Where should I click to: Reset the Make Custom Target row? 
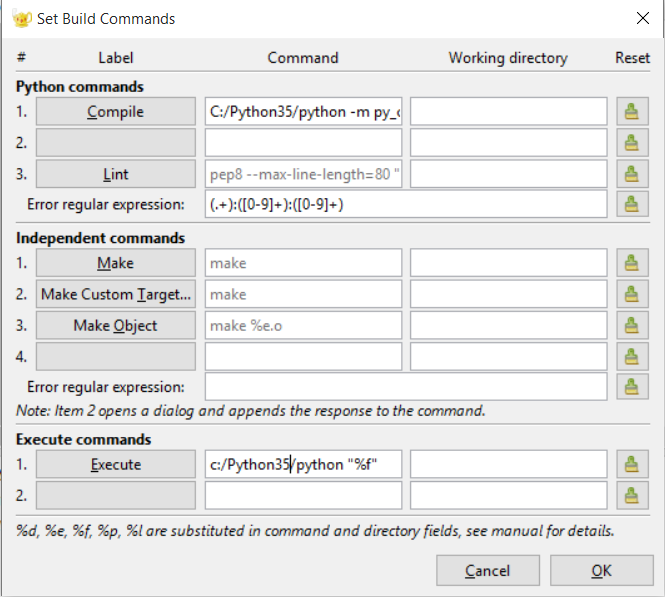pyautogui.click(x=631, y=295)
